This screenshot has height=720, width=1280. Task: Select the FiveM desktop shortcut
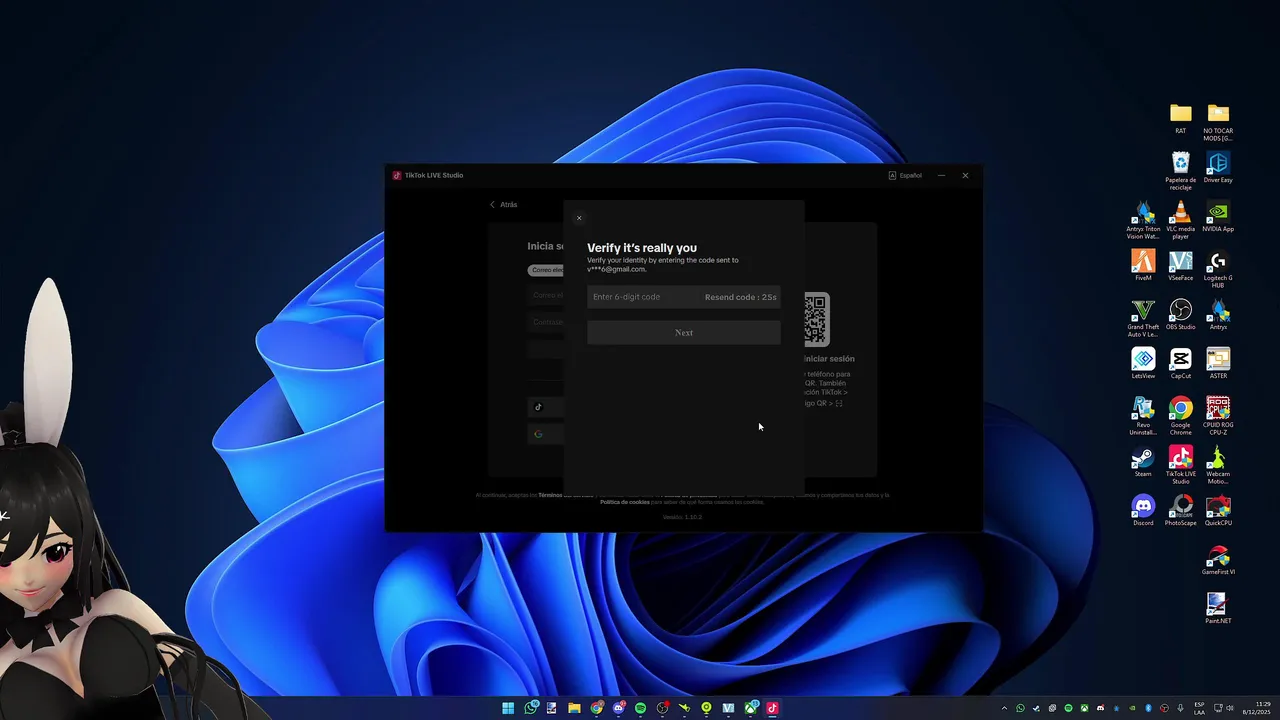[1143, 266]
